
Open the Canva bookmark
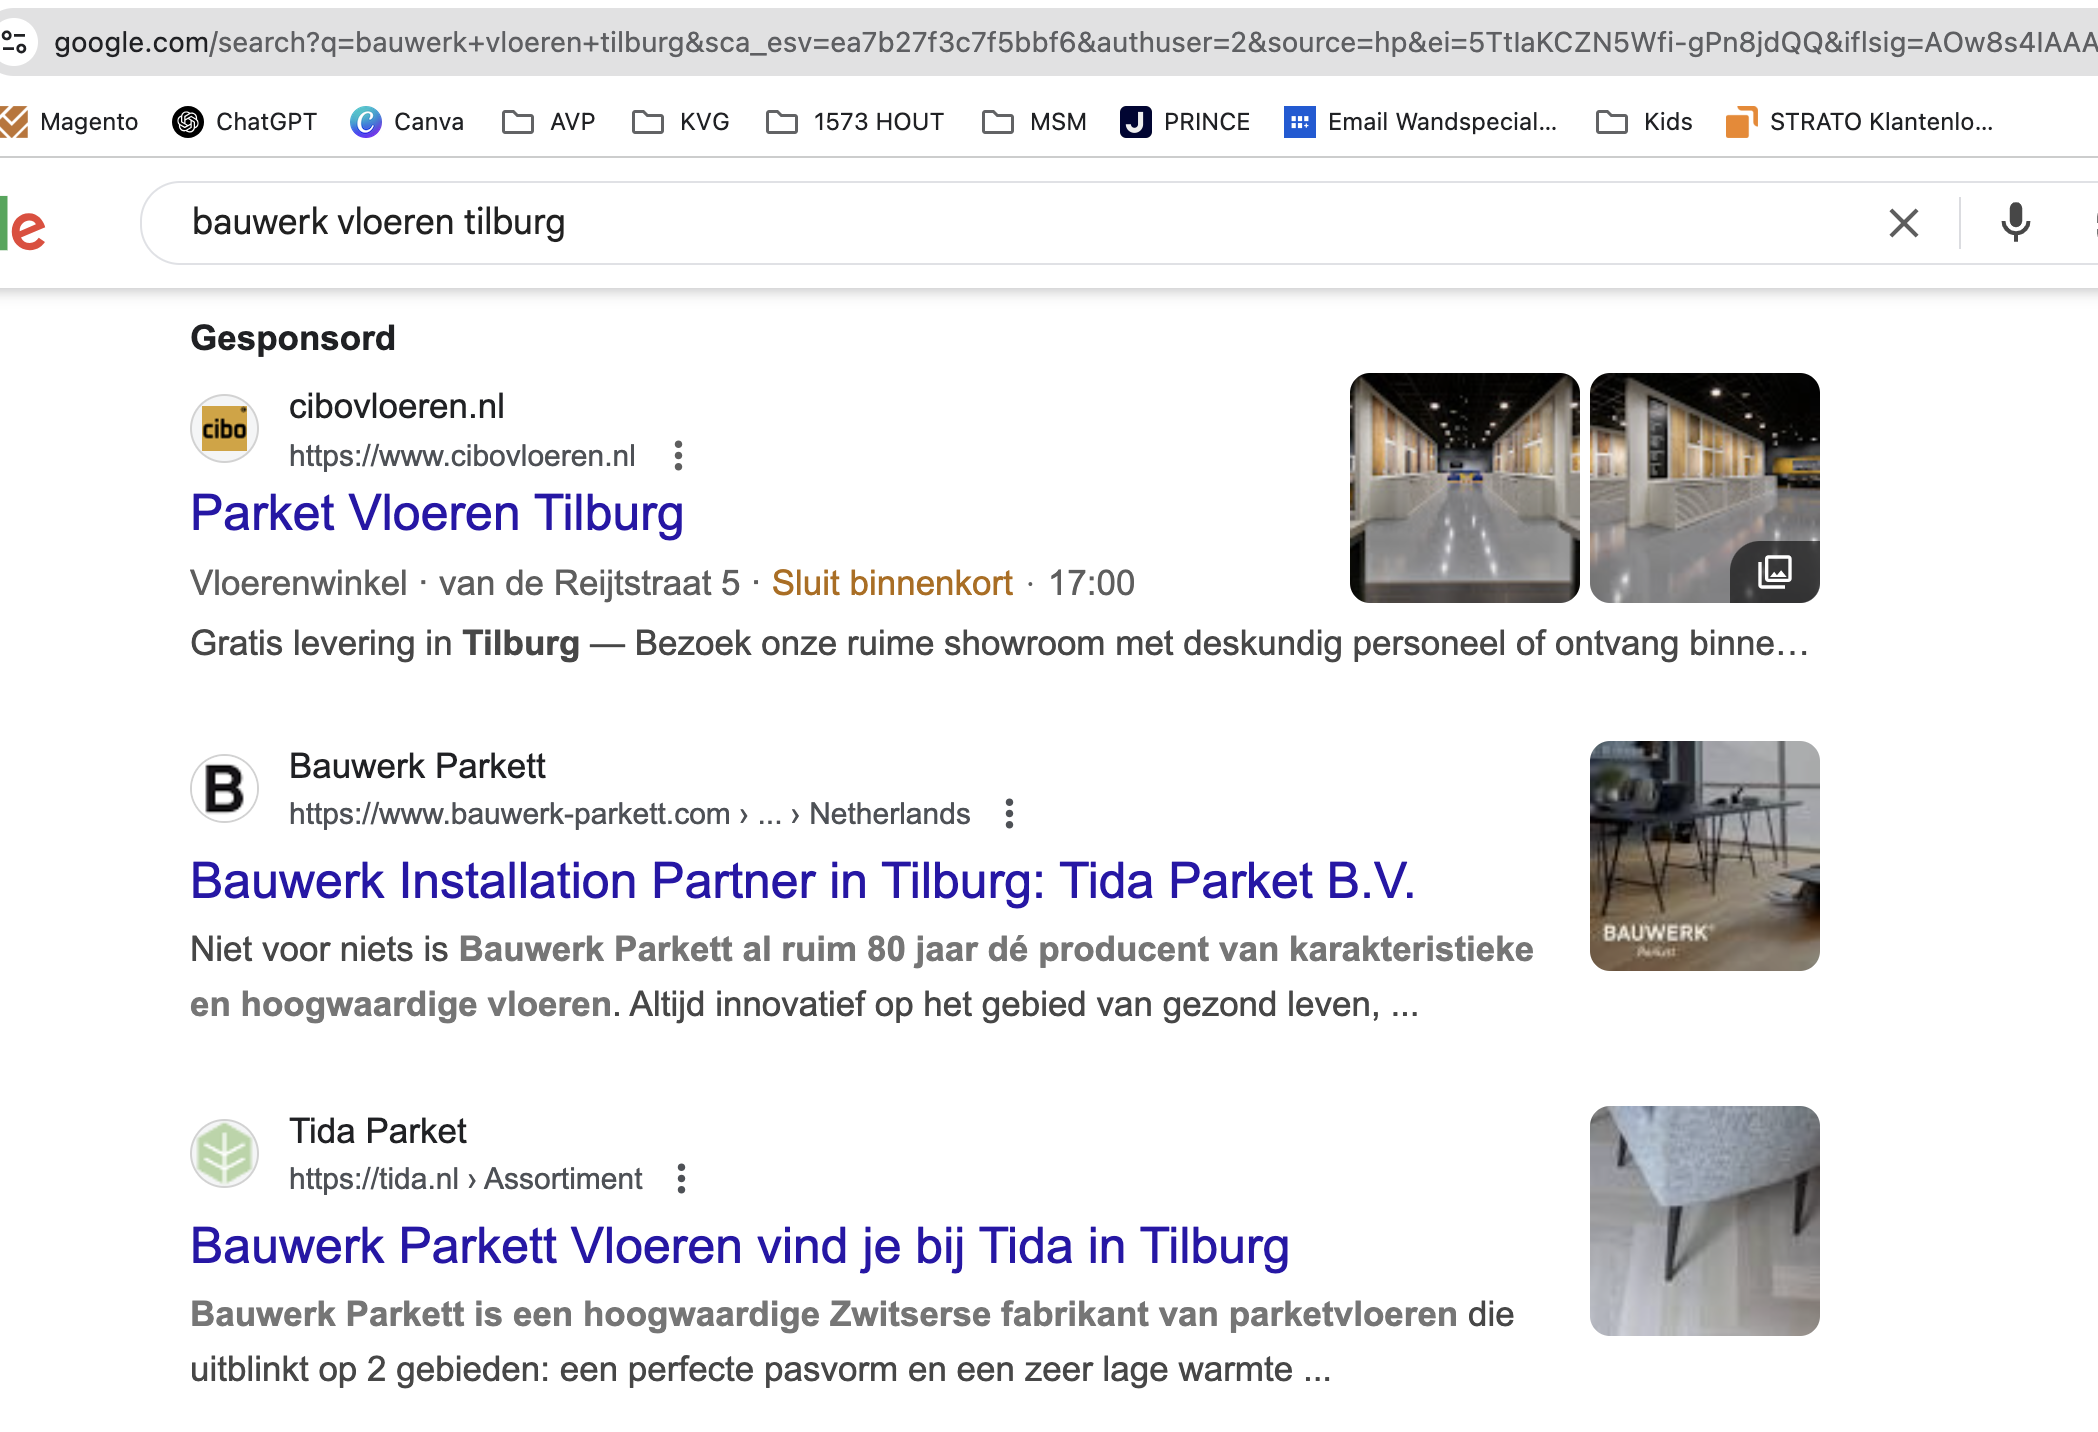point(407,122)
